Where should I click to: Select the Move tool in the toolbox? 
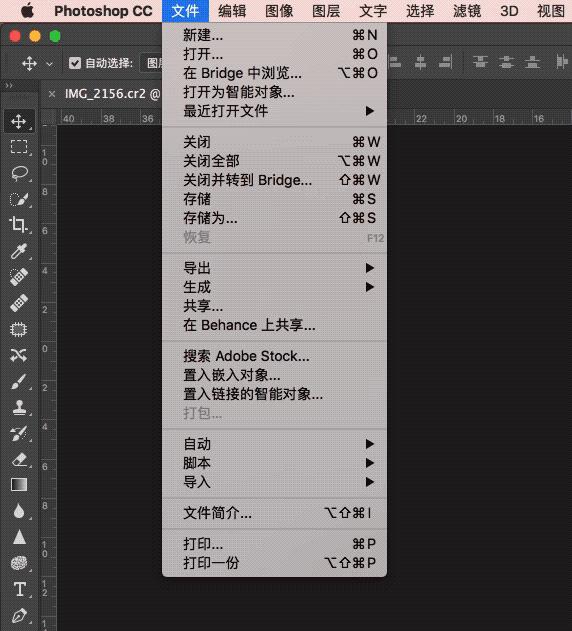(19, 121)
